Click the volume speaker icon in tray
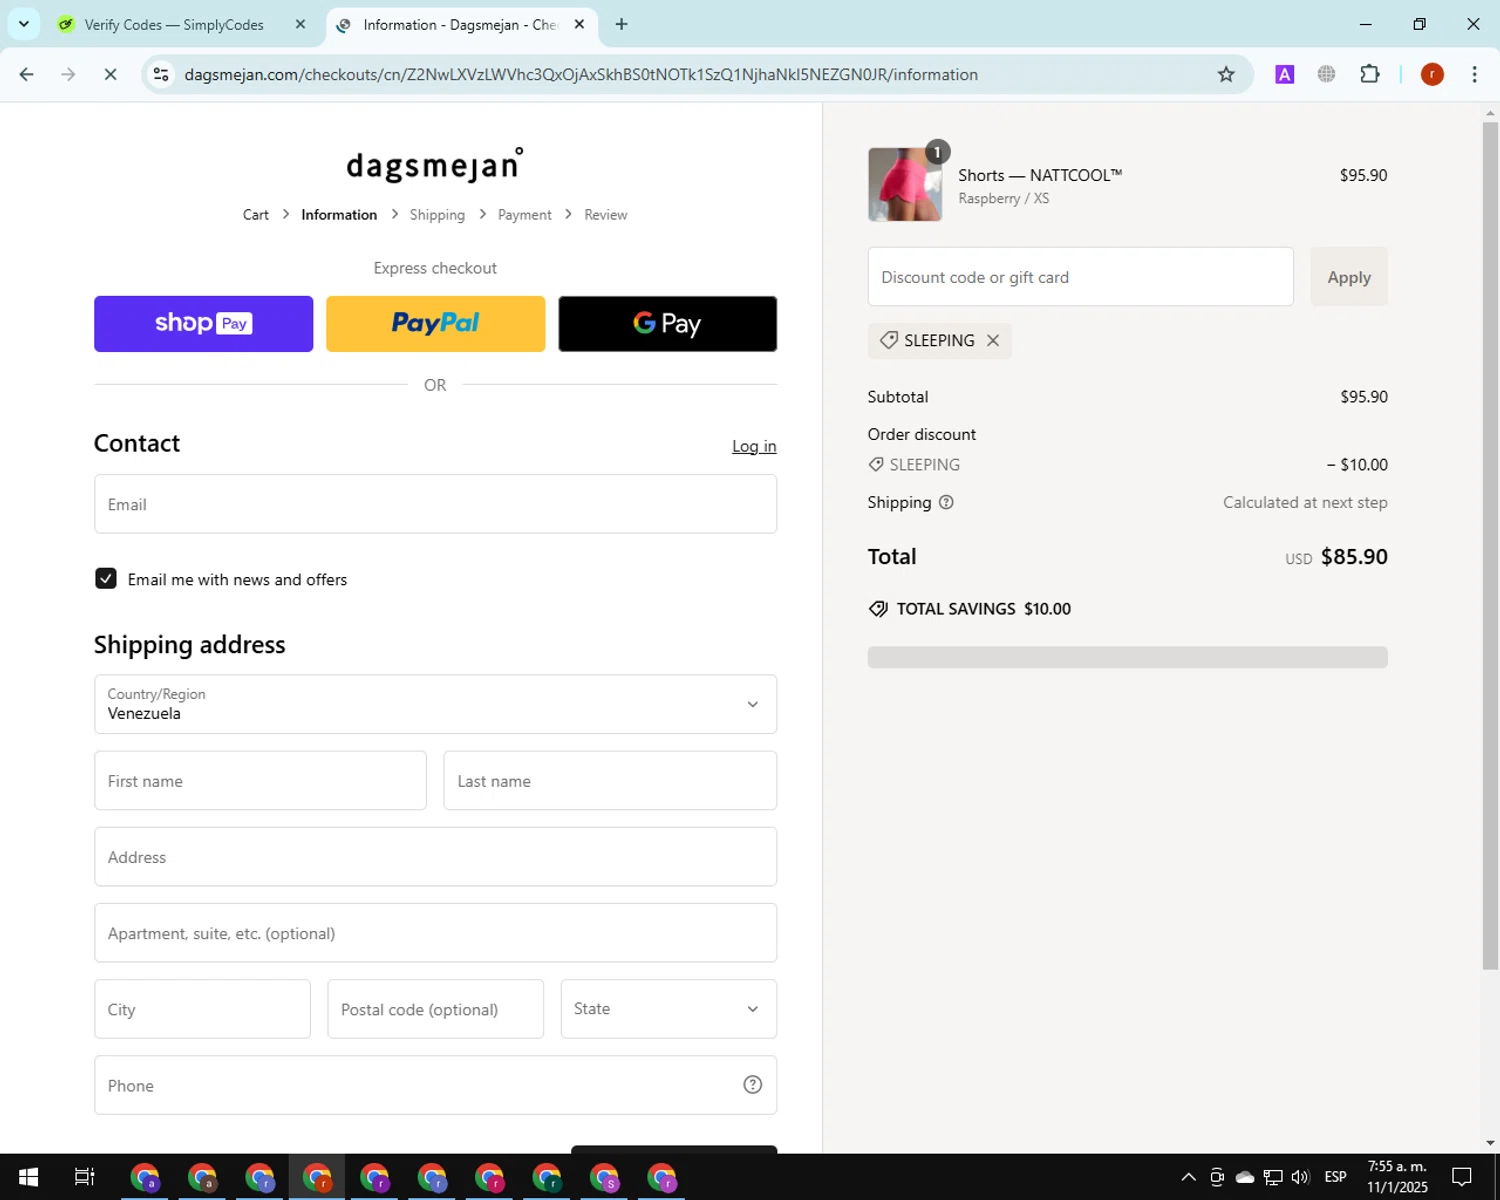 1300,1177
